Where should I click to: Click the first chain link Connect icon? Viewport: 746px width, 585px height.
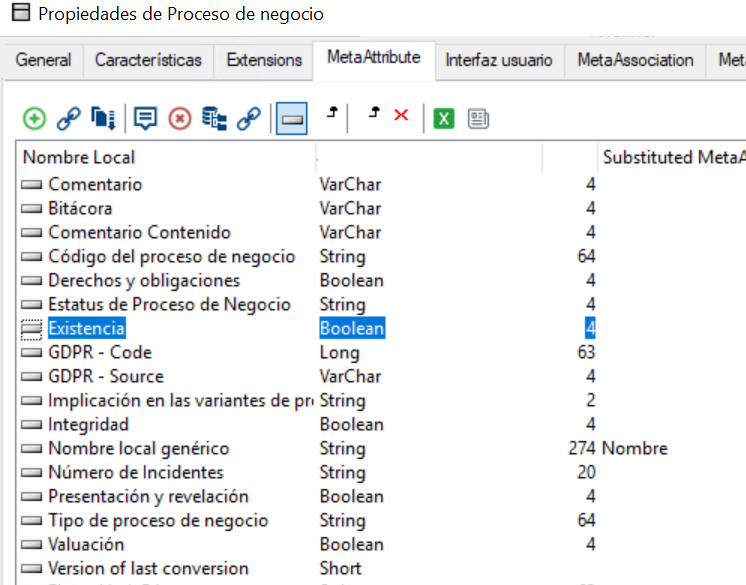point(69,118)
